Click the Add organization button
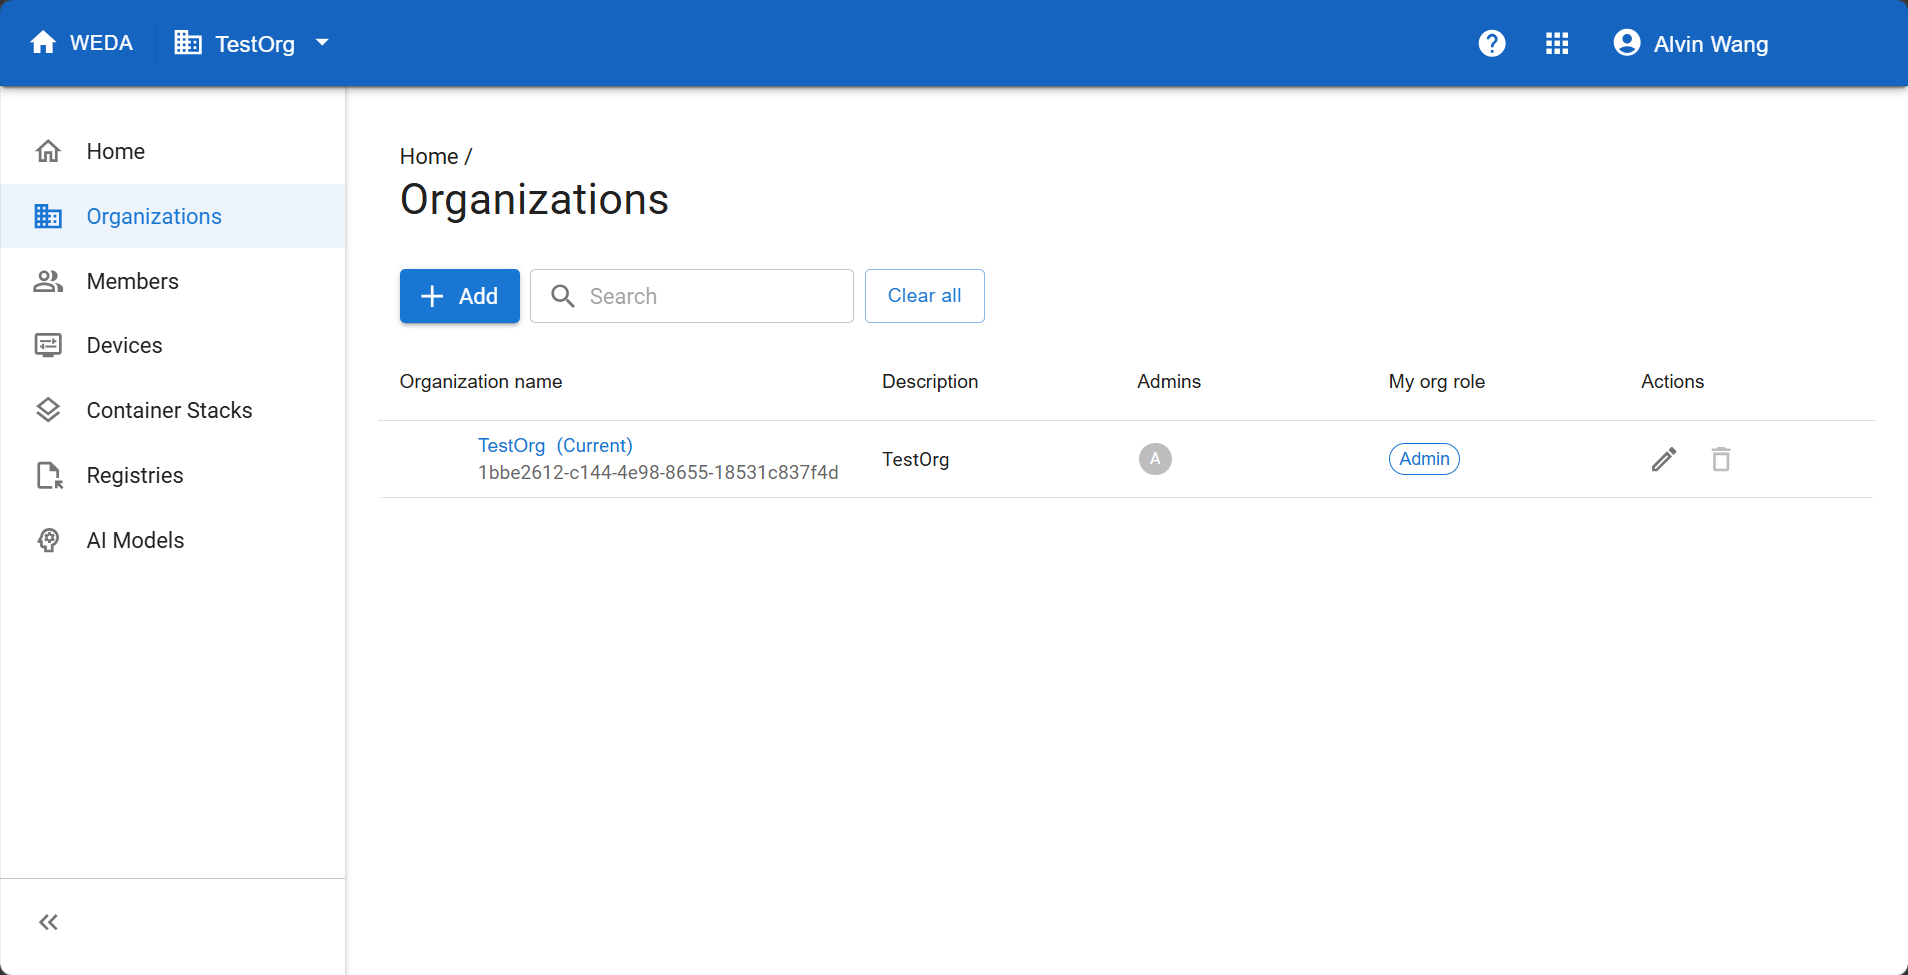The width and height of the screenshot is (1908, 975). click(x=460, y=296)
